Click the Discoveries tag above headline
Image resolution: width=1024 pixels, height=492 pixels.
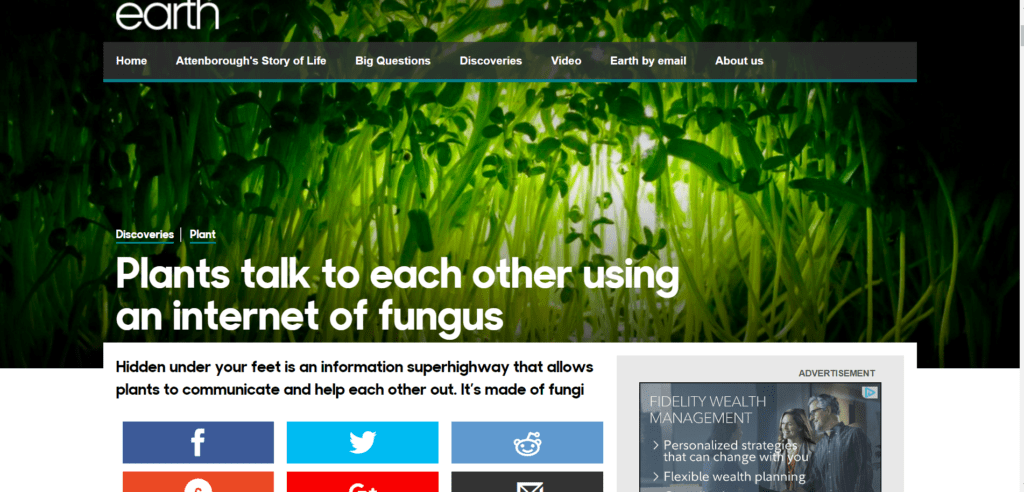tap(144, 235)
